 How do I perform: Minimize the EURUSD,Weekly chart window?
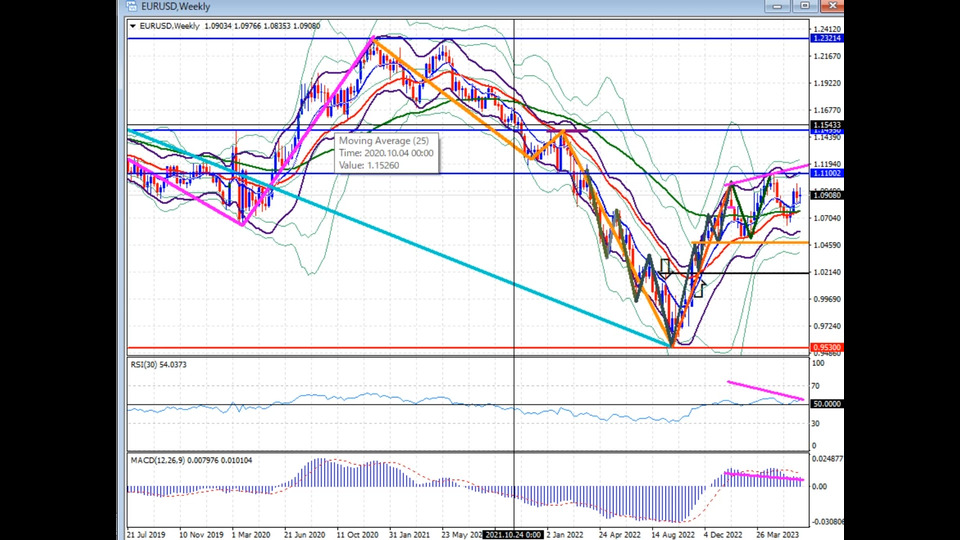(x=777, y=6)
